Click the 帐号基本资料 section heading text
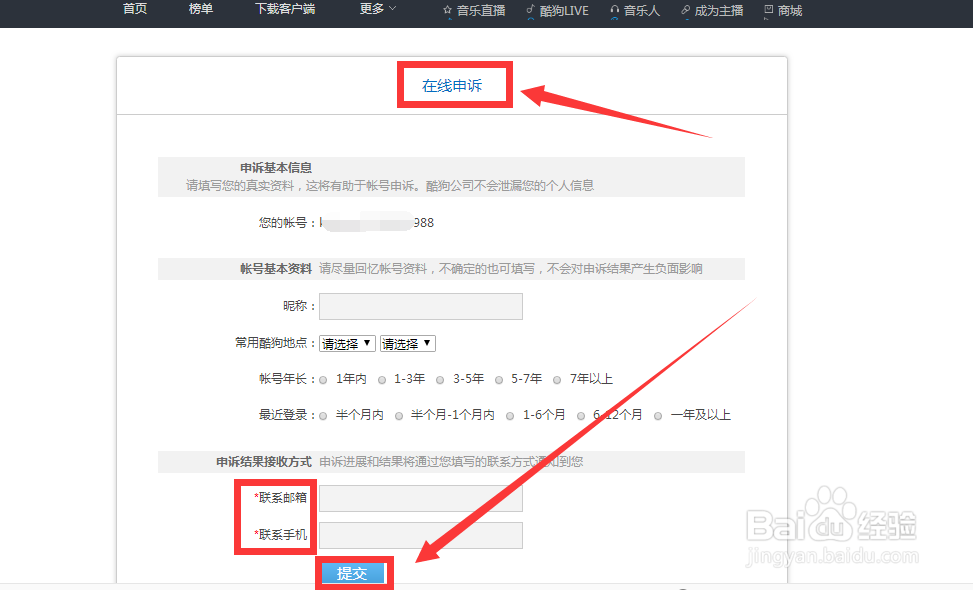This screenshot has width=973, height=590. click(x=276, y=269)
